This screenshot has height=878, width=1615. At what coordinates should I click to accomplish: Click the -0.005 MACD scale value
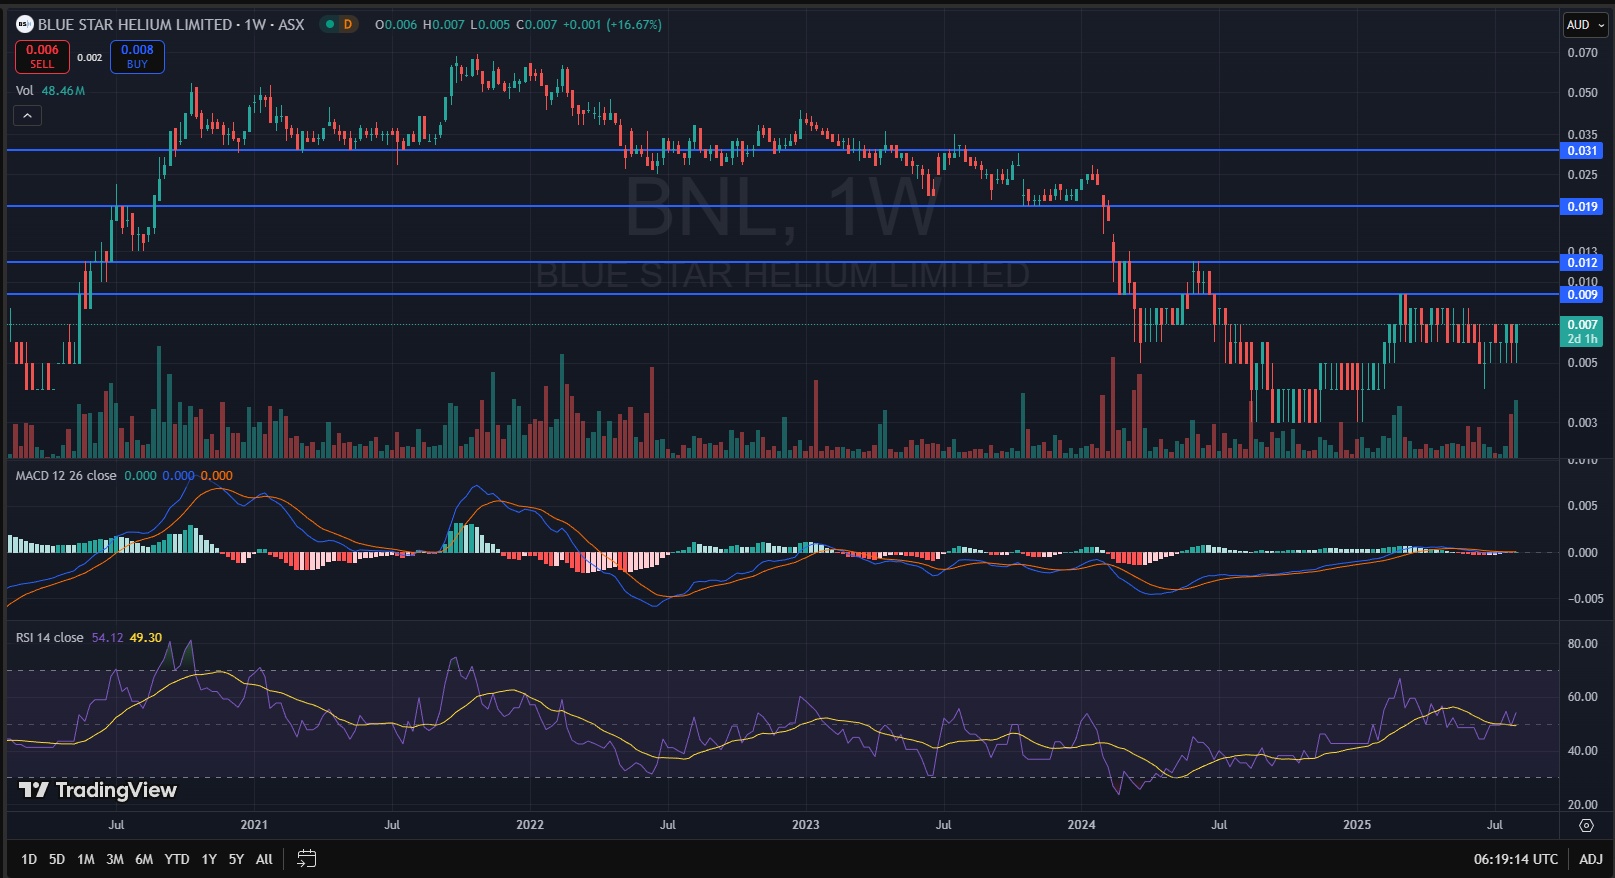pyautogui.click(x=1585, y=599)
